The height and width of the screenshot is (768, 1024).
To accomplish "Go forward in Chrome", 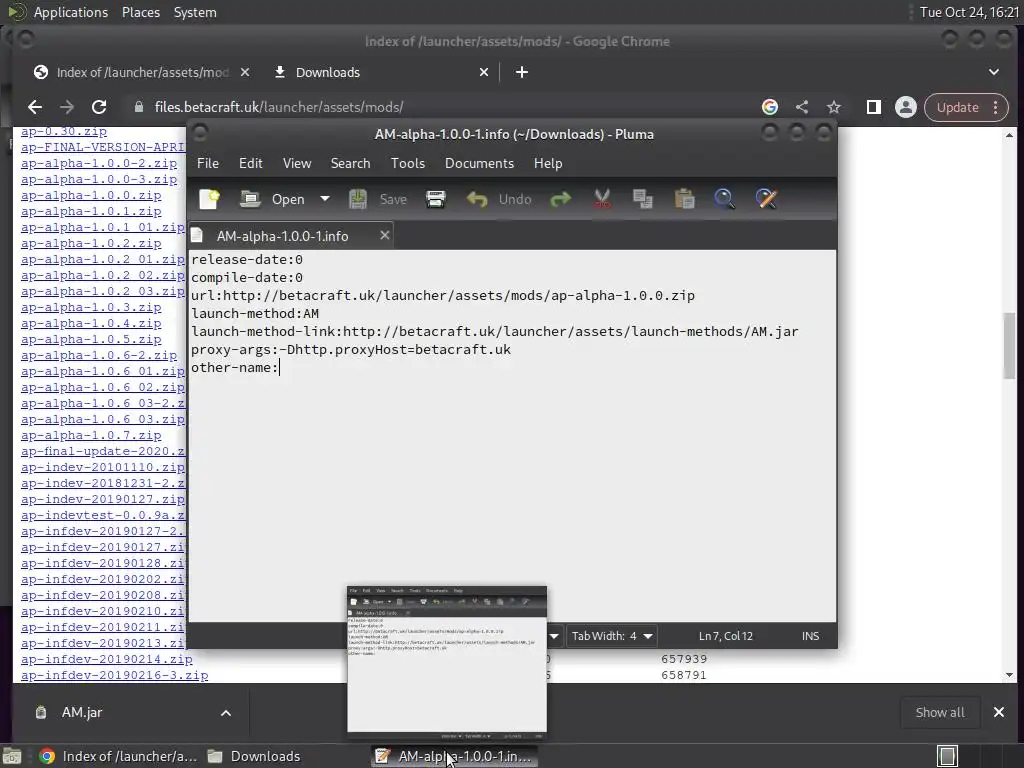I will coord(67,107).
